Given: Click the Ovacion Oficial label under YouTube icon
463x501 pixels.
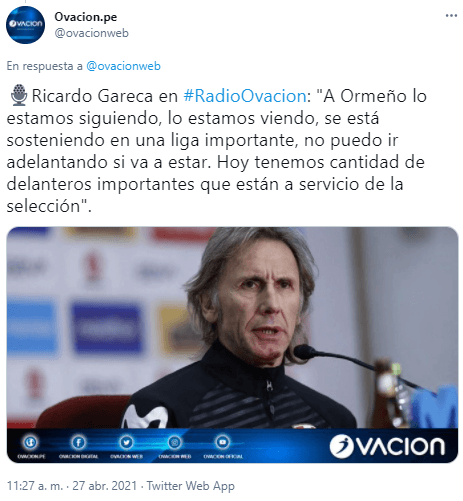Looking at the screenshot, I should (223, 456).
